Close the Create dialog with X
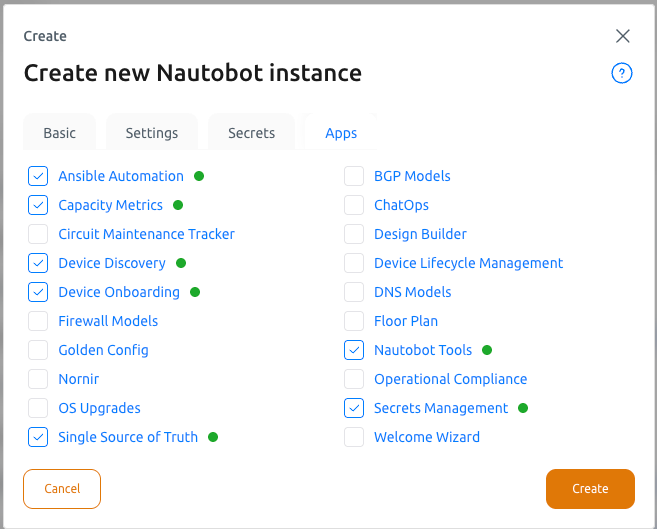 tap(623, 36)
